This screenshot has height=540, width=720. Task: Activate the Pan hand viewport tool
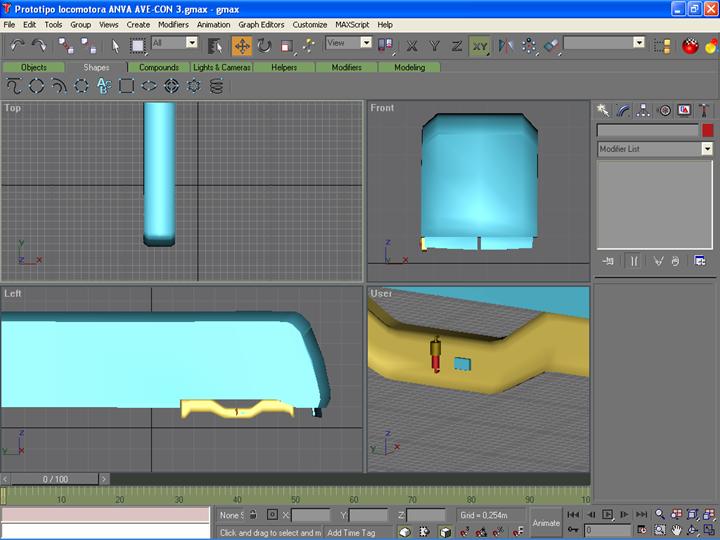coord(677,530)
